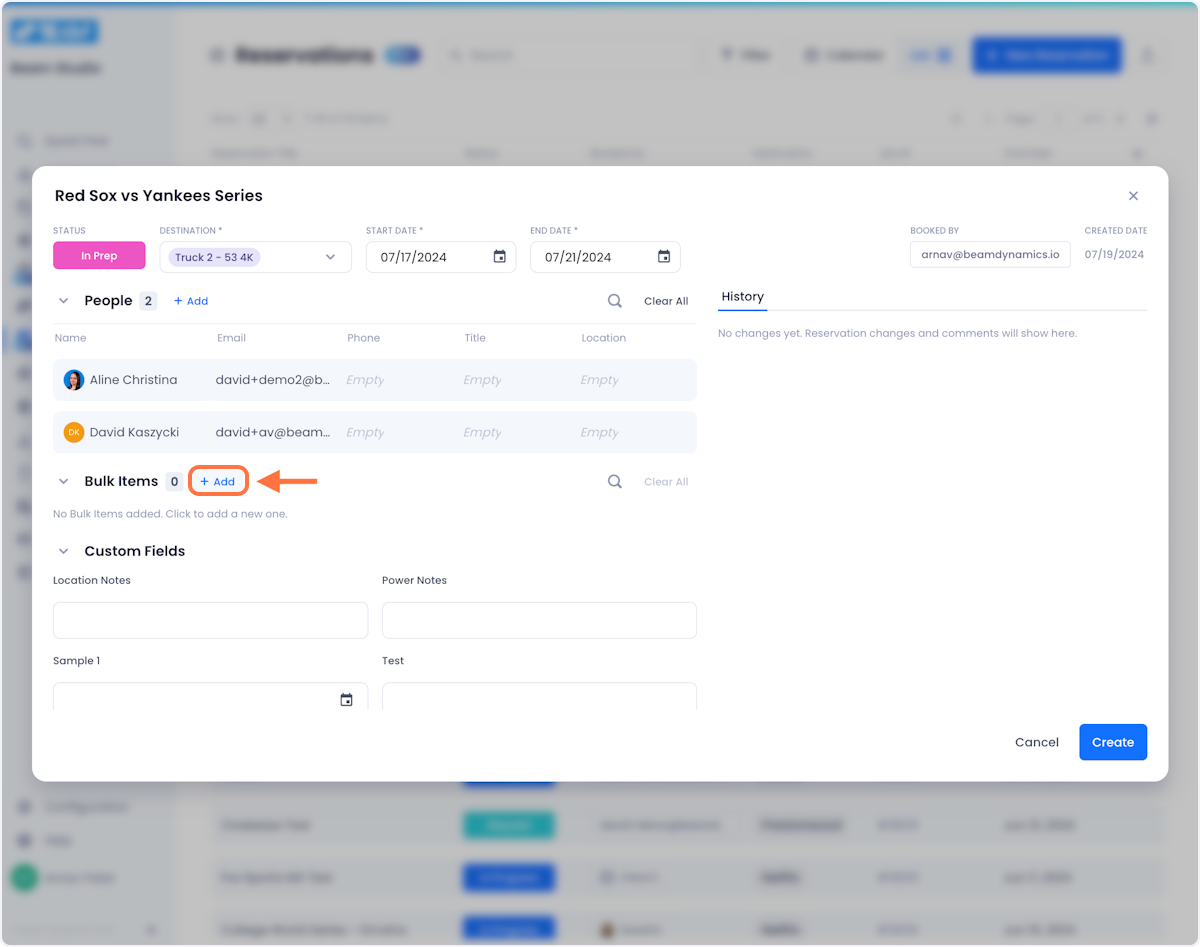This screenshot has width=1200, height=947.
Task: Click Aline Christina's name
Action: tap(133, 380)
